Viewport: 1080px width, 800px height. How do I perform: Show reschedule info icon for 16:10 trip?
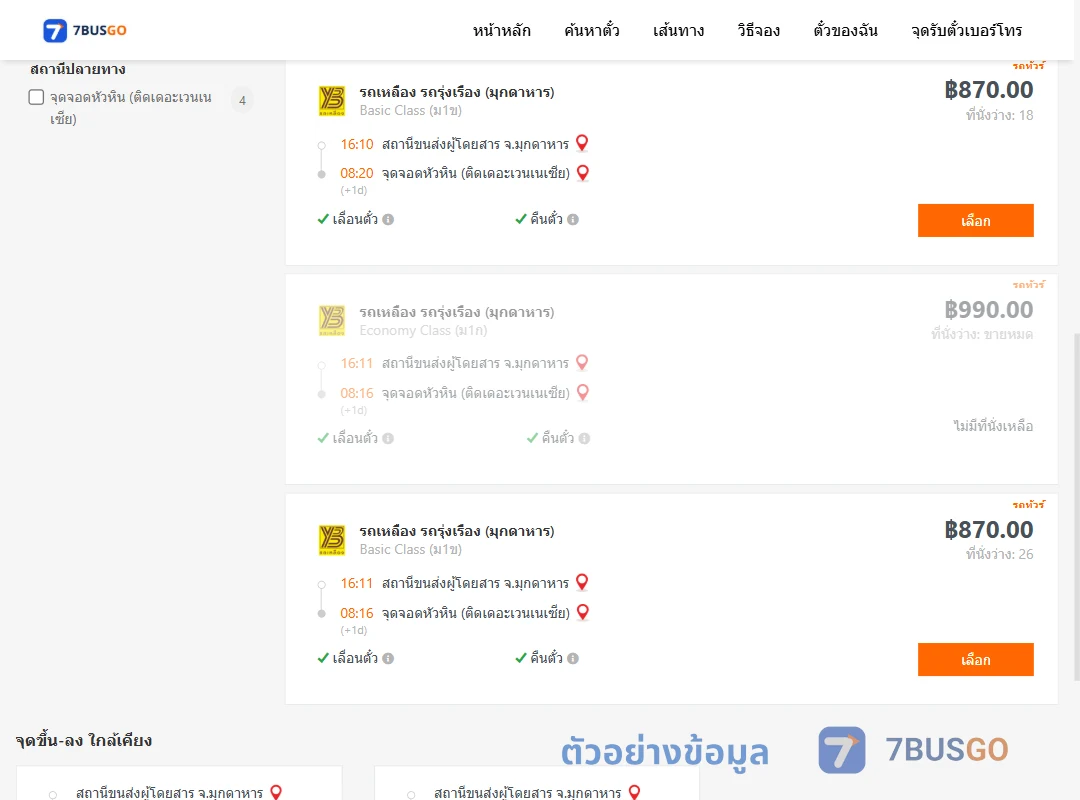point(388,220)
